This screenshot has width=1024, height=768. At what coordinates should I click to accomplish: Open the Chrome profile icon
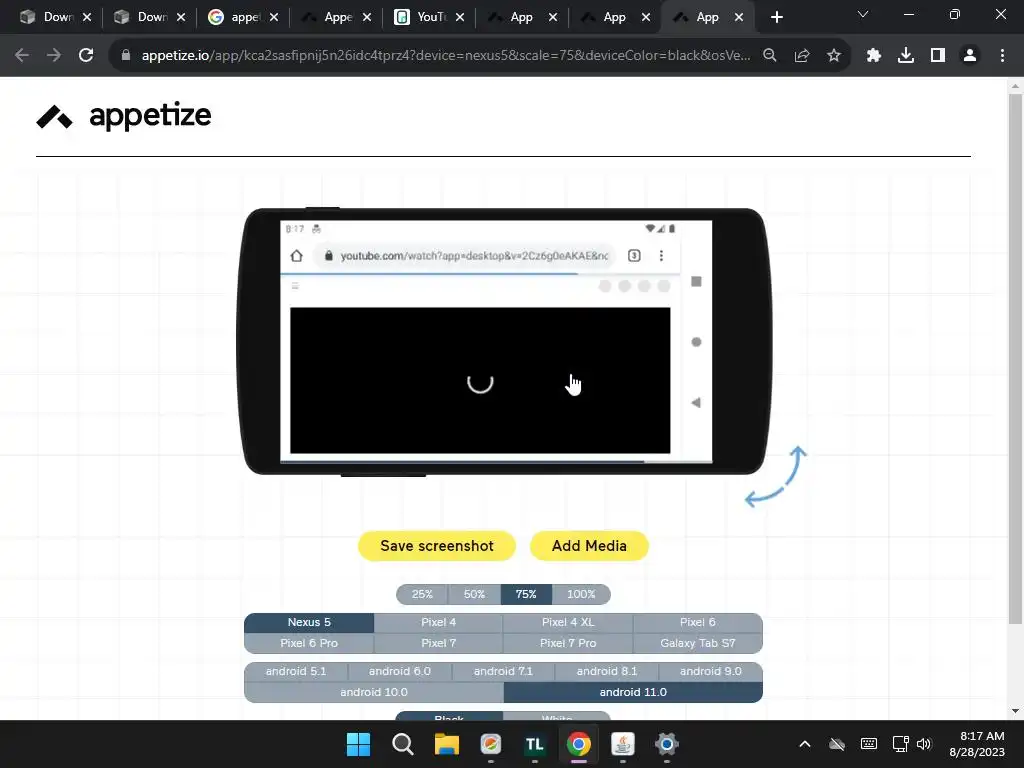pos(970,56)
